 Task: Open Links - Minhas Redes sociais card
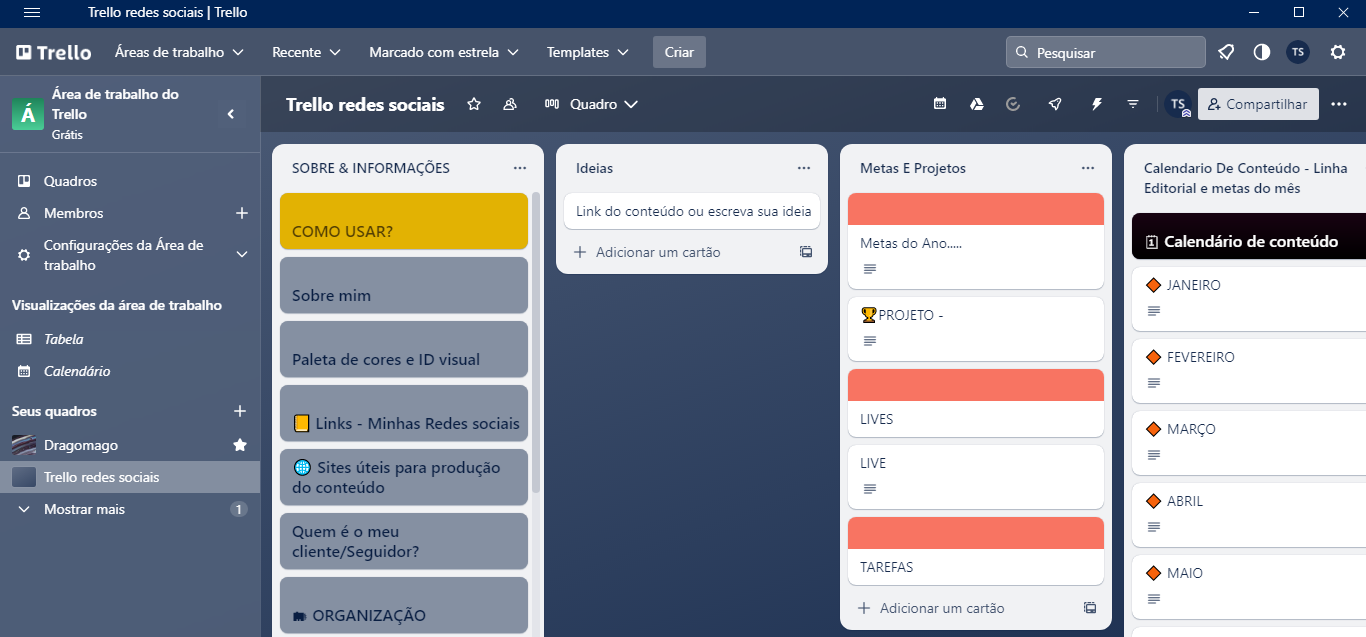tap(404, 413)
